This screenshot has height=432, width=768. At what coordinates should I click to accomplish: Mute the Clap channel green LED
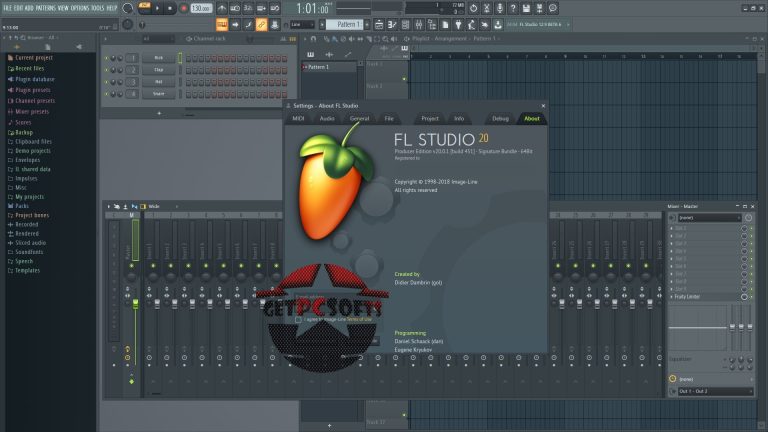tap(106, 70)
